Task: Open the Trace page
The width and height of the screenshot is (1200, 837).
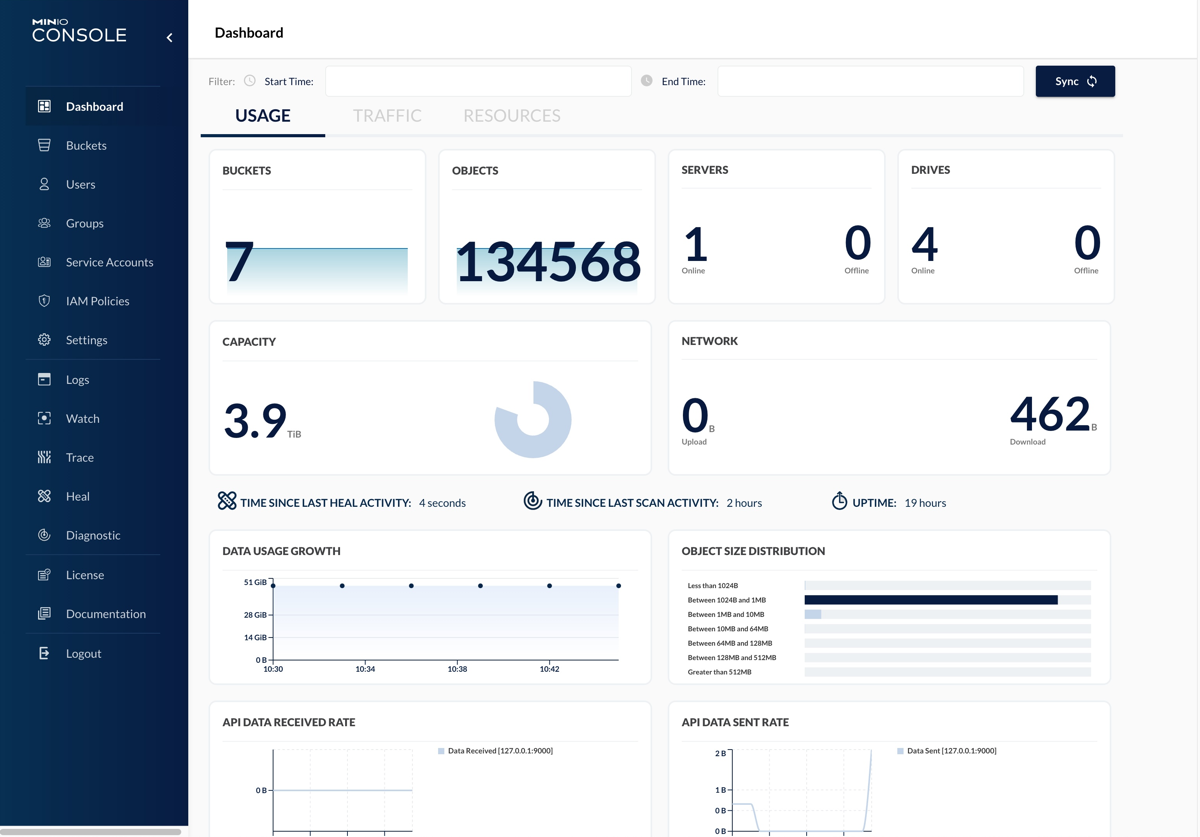Action: (x=93, y=457)
